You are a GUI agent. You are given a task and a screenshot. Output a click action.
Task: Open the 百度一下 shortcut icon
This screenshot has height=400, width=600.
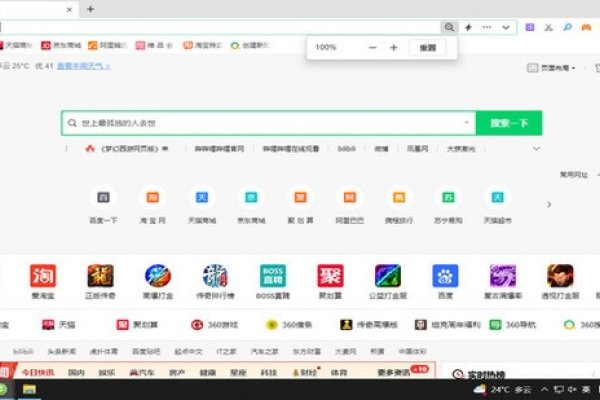[103, 198]
